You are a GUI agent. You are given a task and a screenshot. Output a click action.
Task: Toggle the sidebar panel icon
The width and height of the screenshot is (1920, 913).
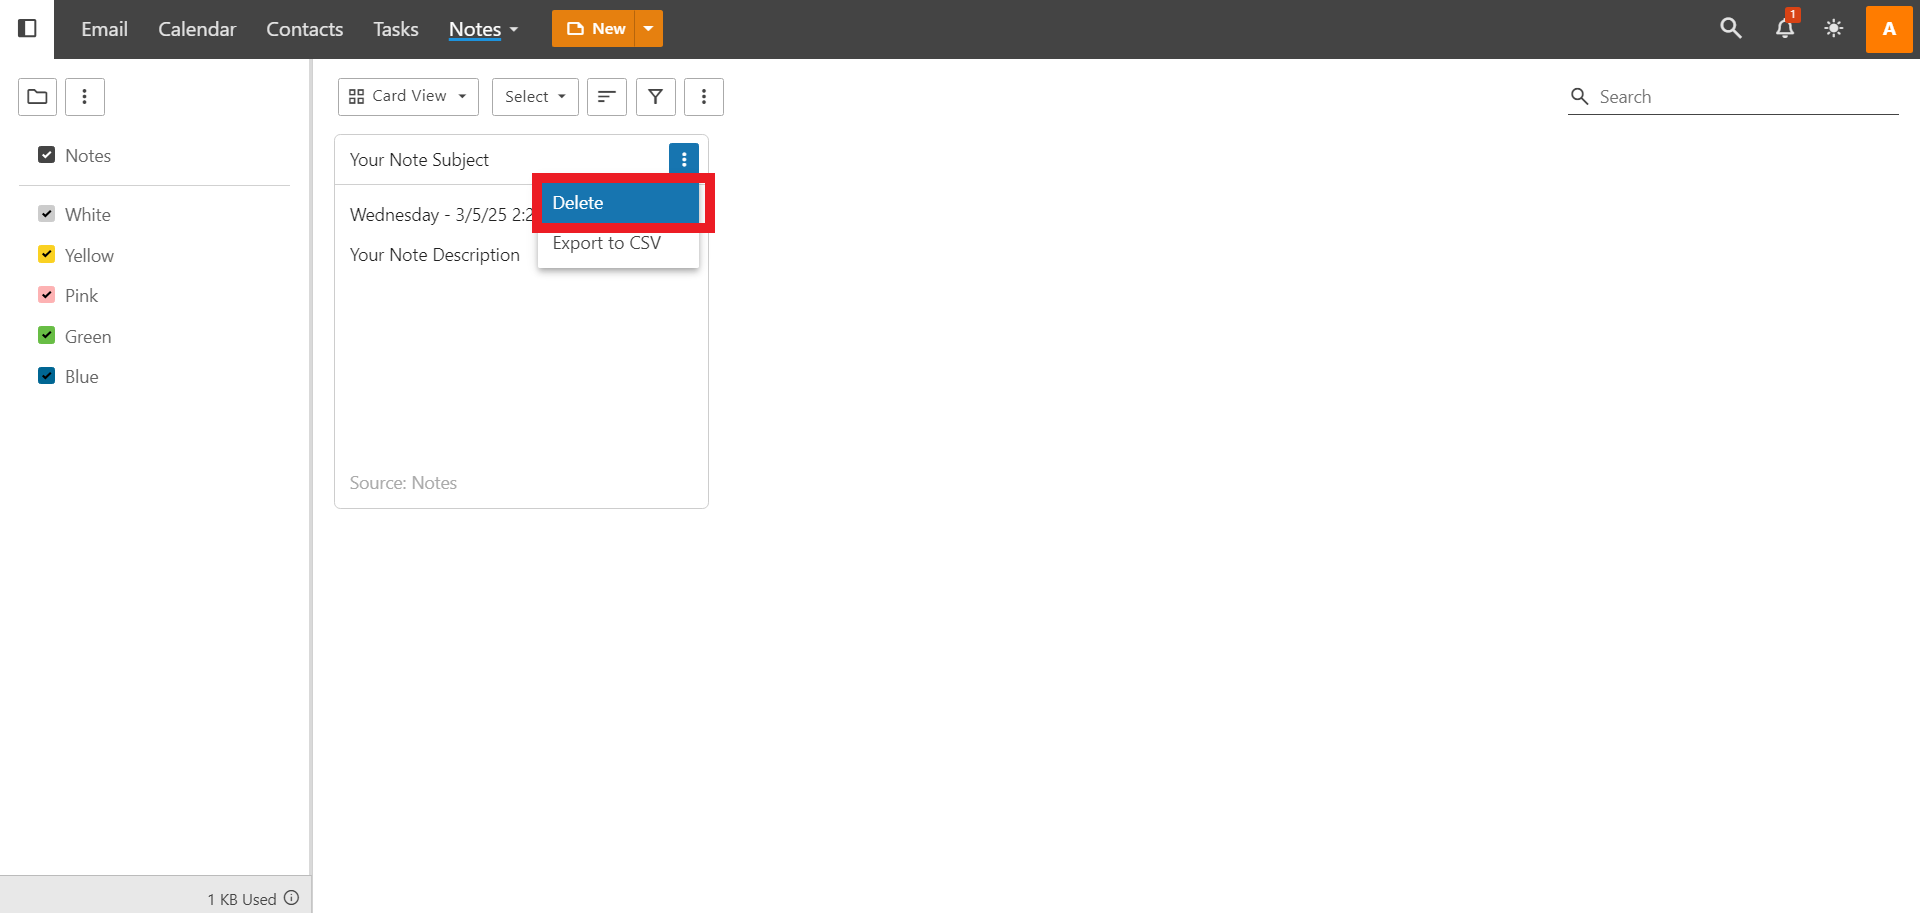click(28, 28)
